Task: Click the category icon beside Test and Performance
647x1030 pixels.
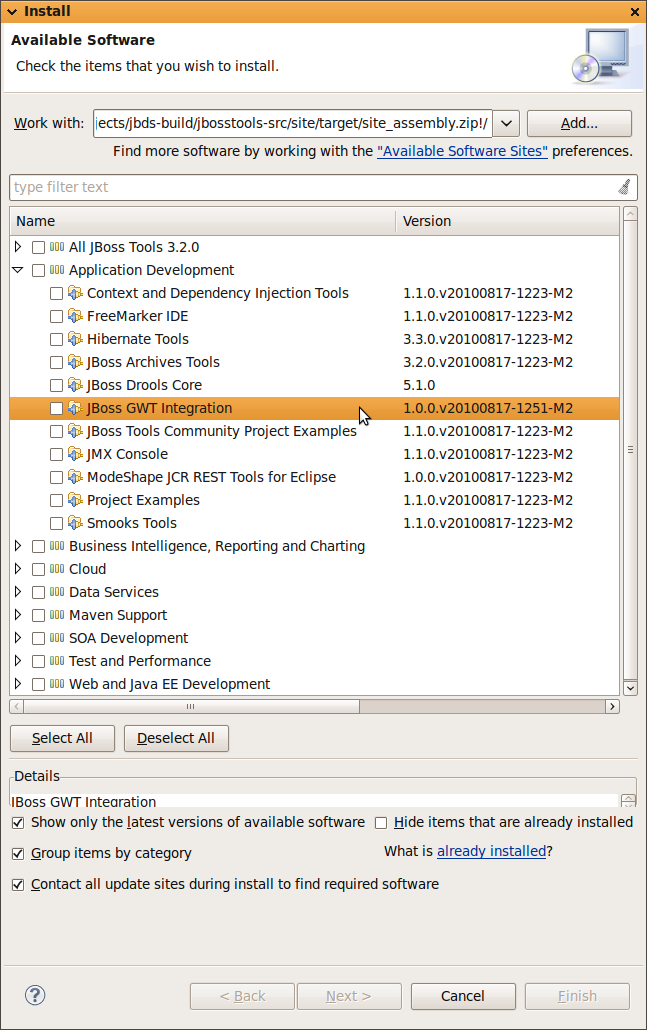Action: point(57,661)
